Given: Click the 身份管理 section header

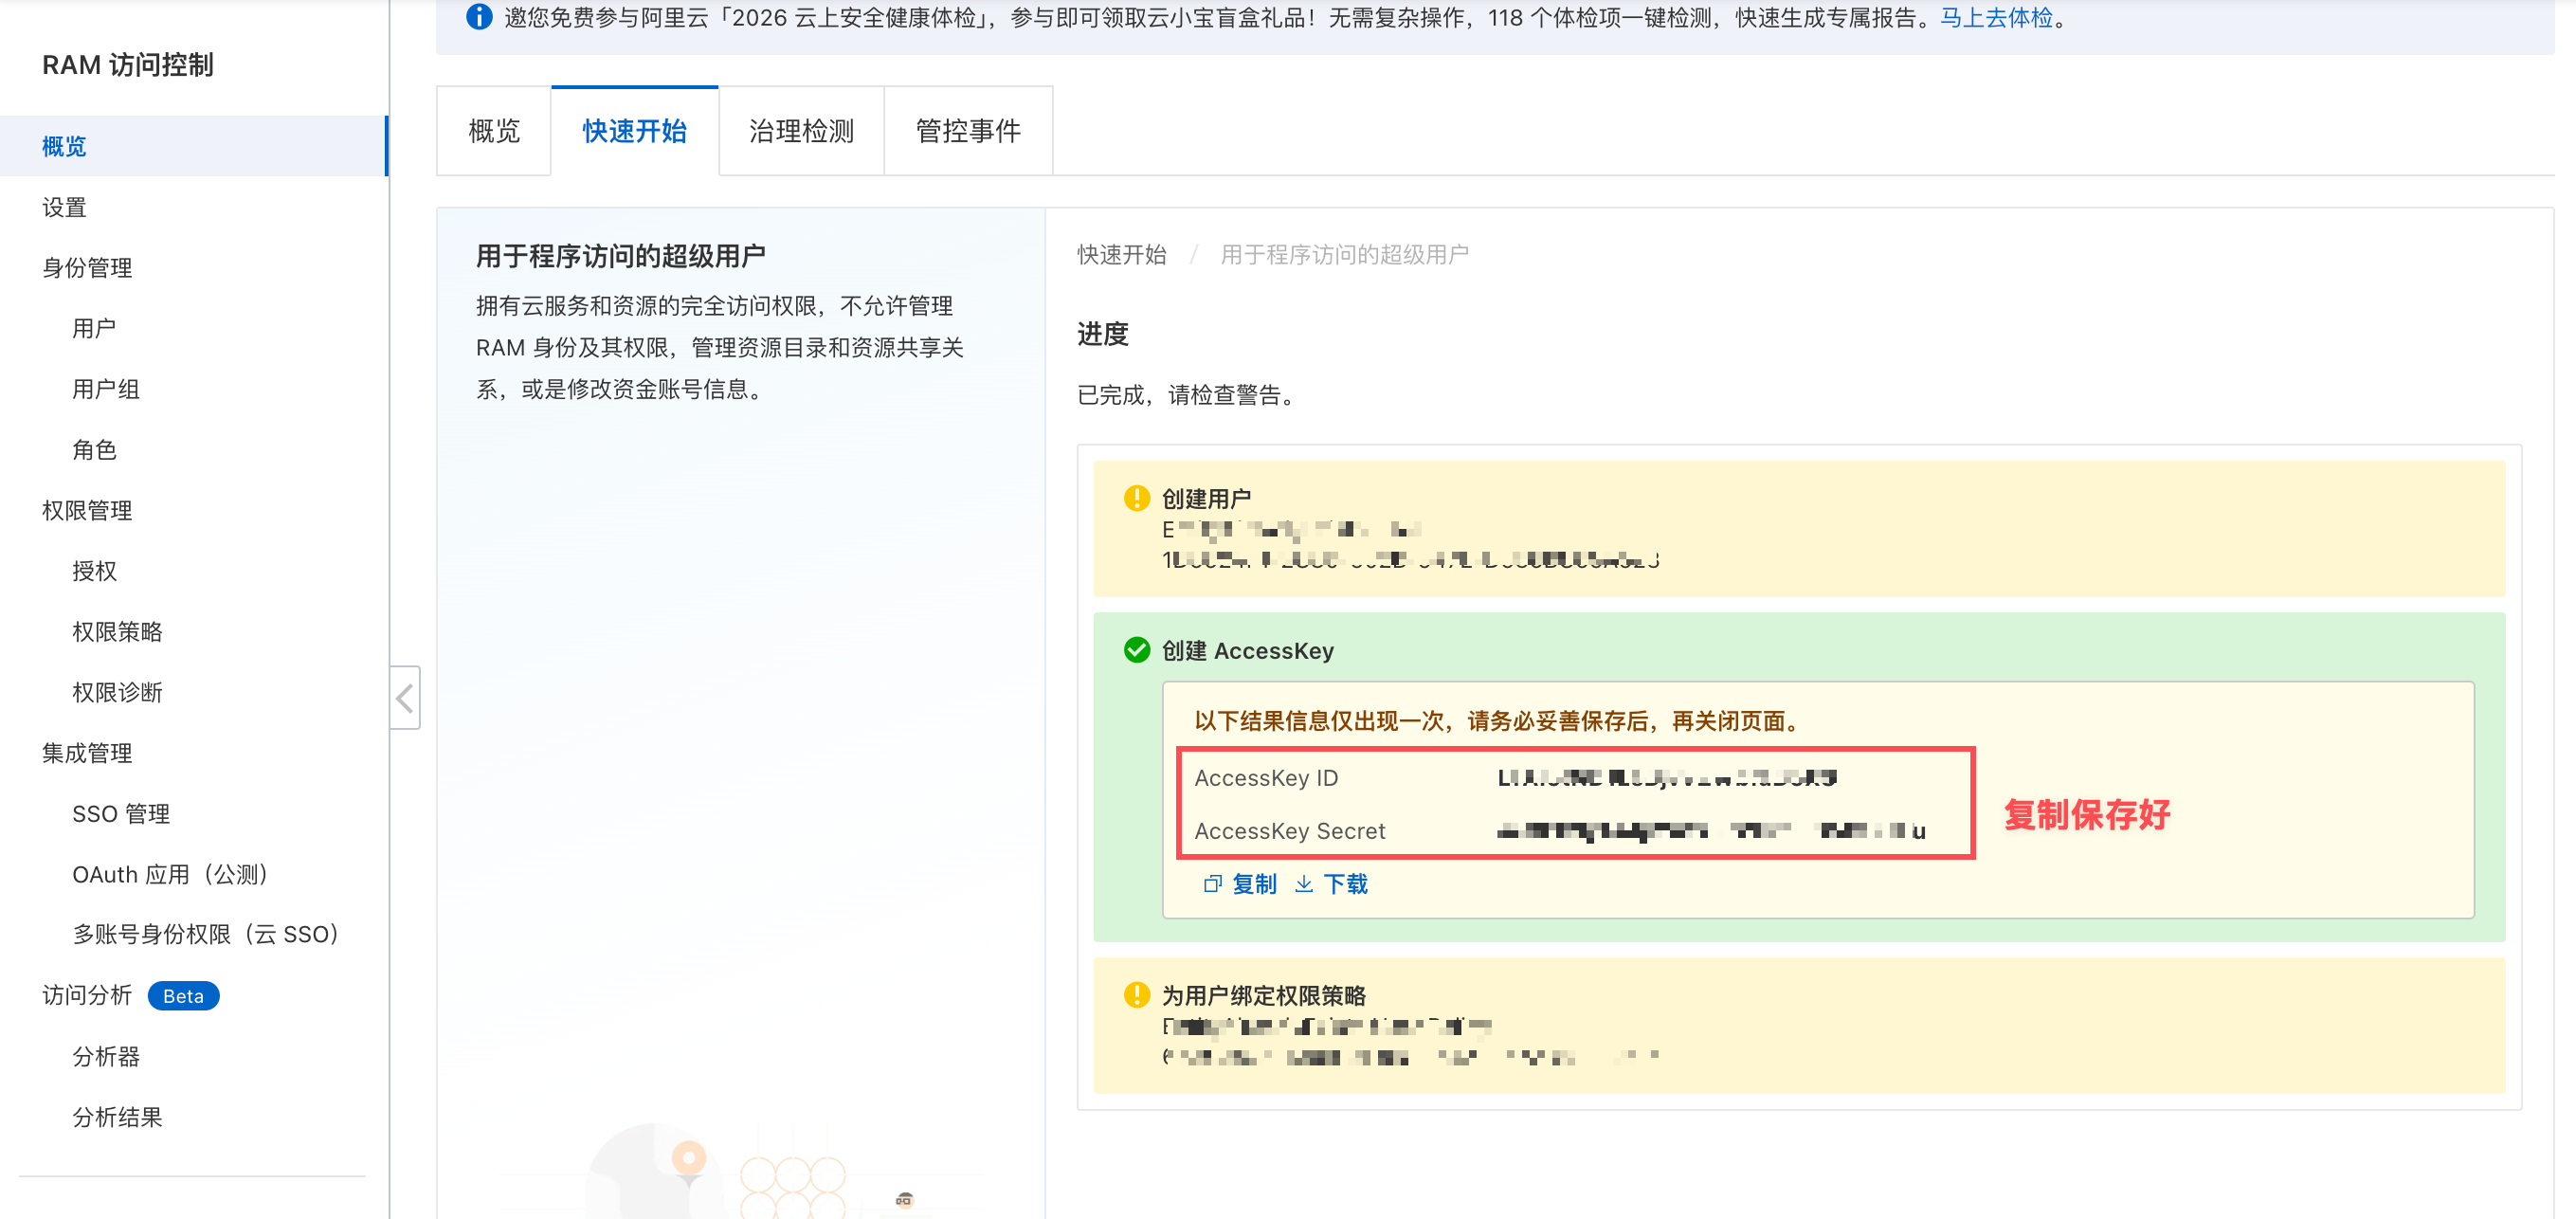Looking at the screenshot, I should tap(87, 268).
